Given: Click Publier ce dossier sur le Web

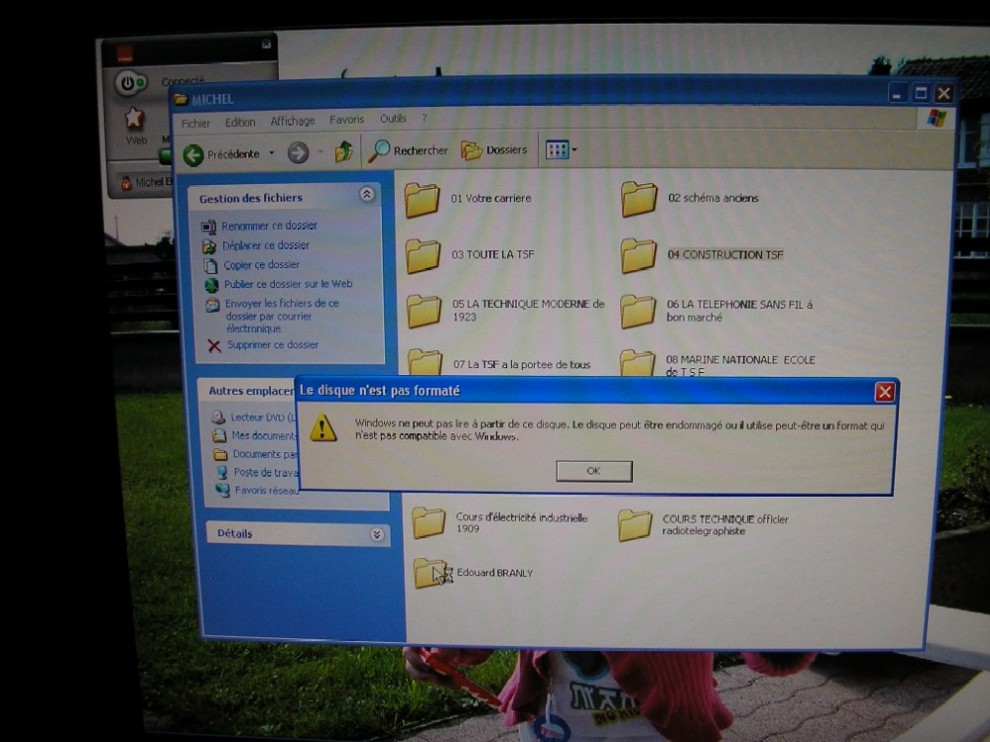Looking at the screenshot, I should click(x=288, y=284).
